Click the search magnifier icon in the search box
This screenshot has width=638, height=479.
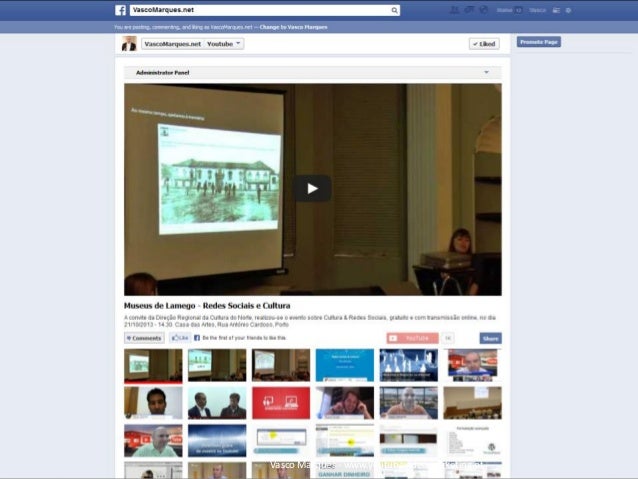click(x=394, y=11)
